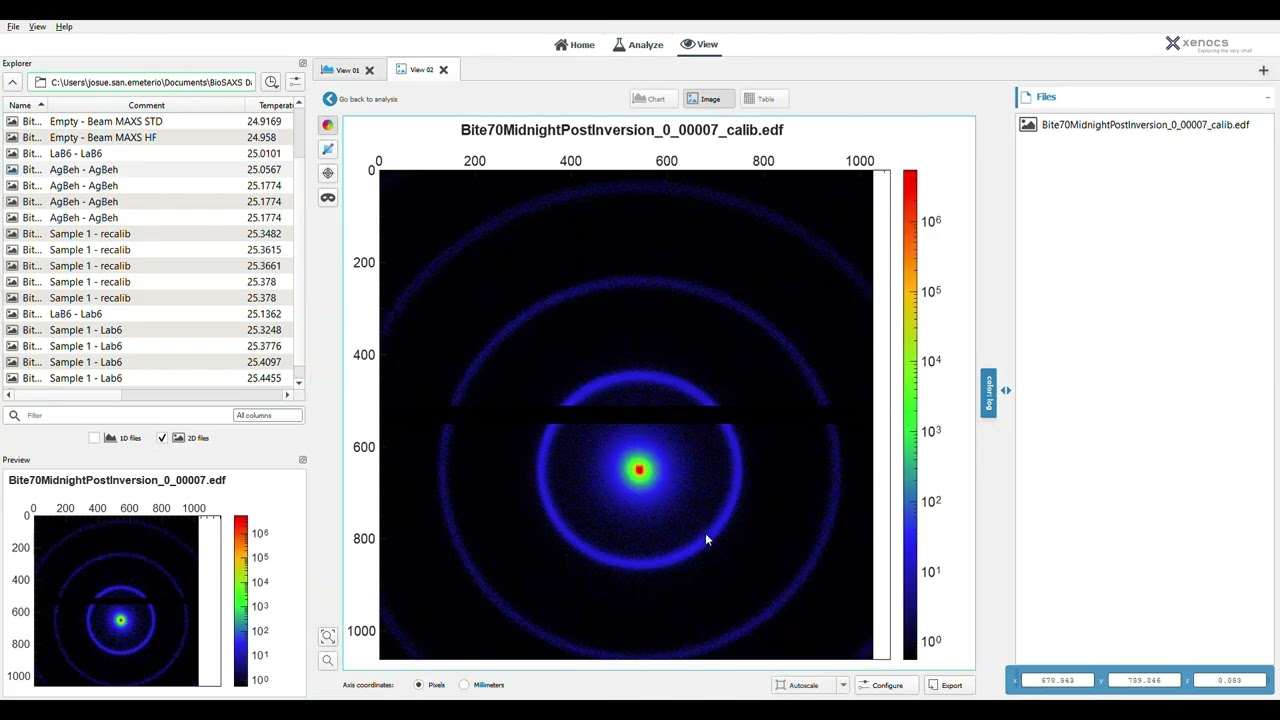
Task: Open the Help menu
Action: coord(64,26)
